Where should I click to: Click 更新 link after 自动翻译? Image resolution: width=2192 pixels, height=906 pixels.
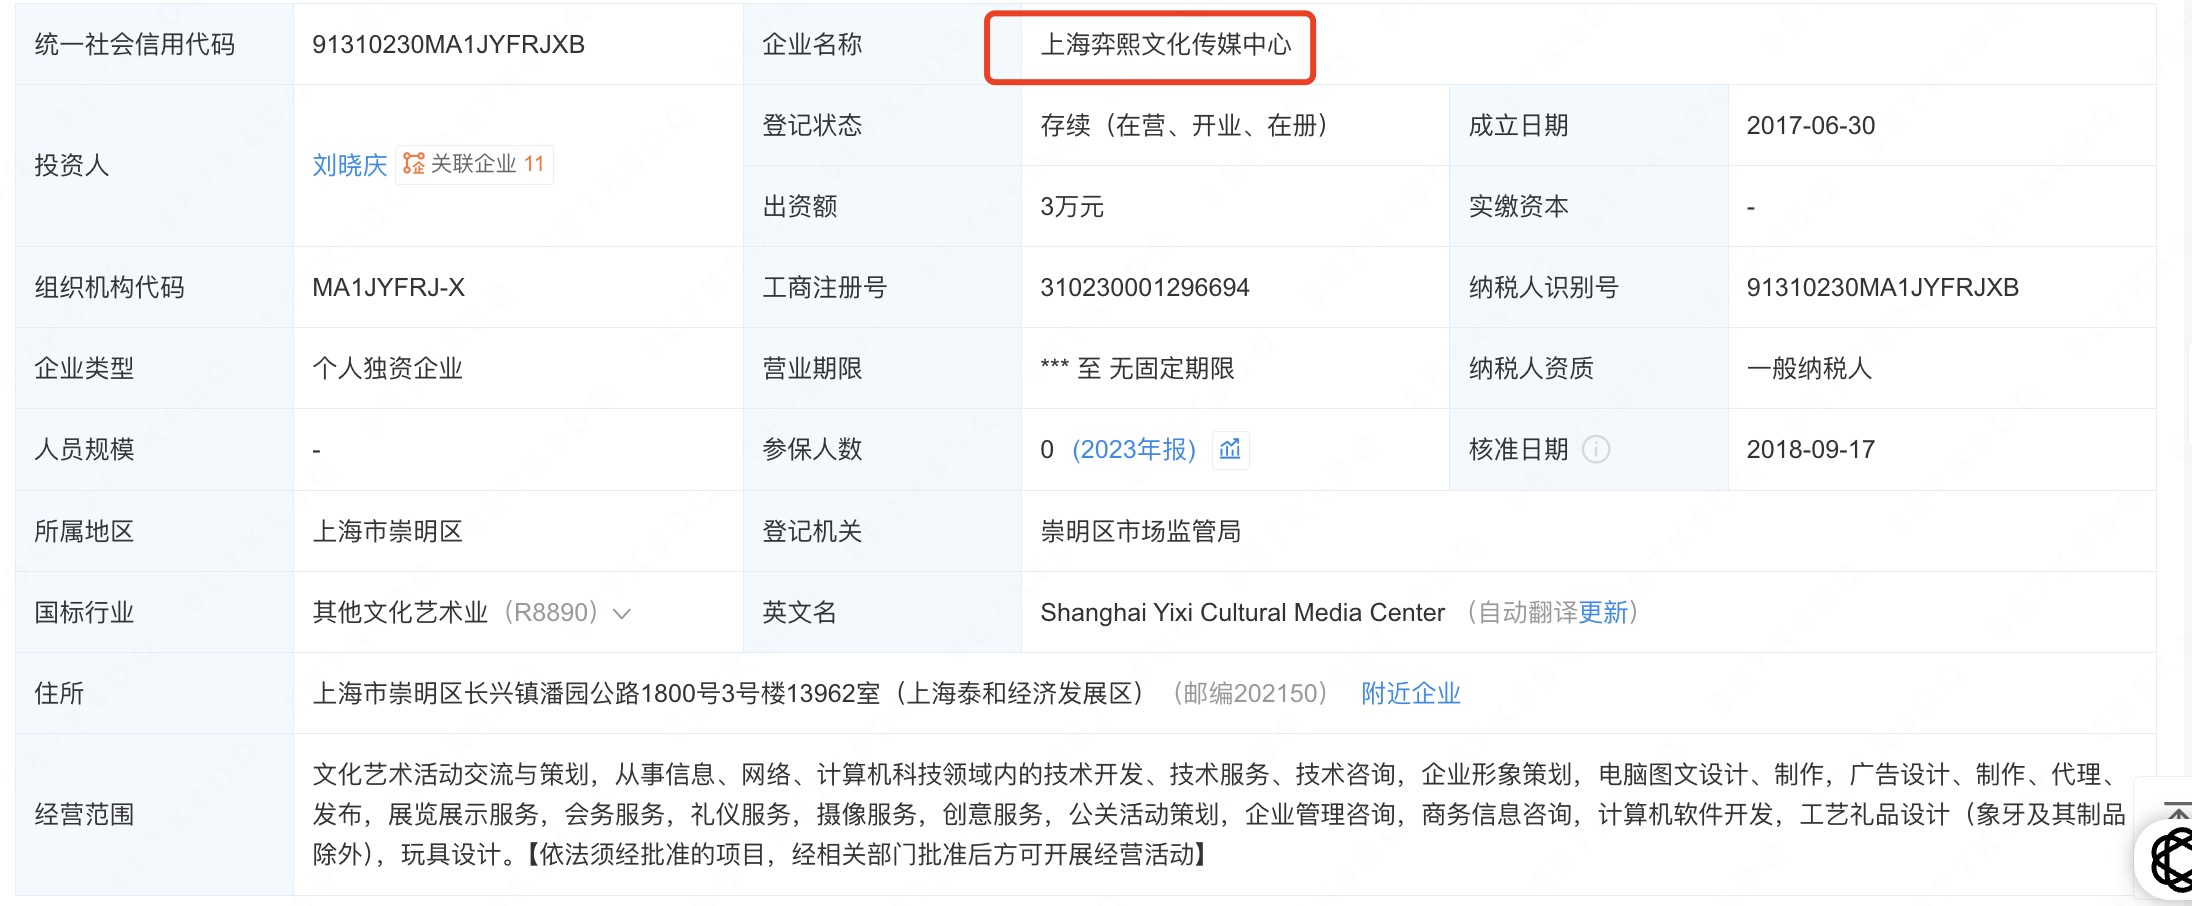[1603, 612]
